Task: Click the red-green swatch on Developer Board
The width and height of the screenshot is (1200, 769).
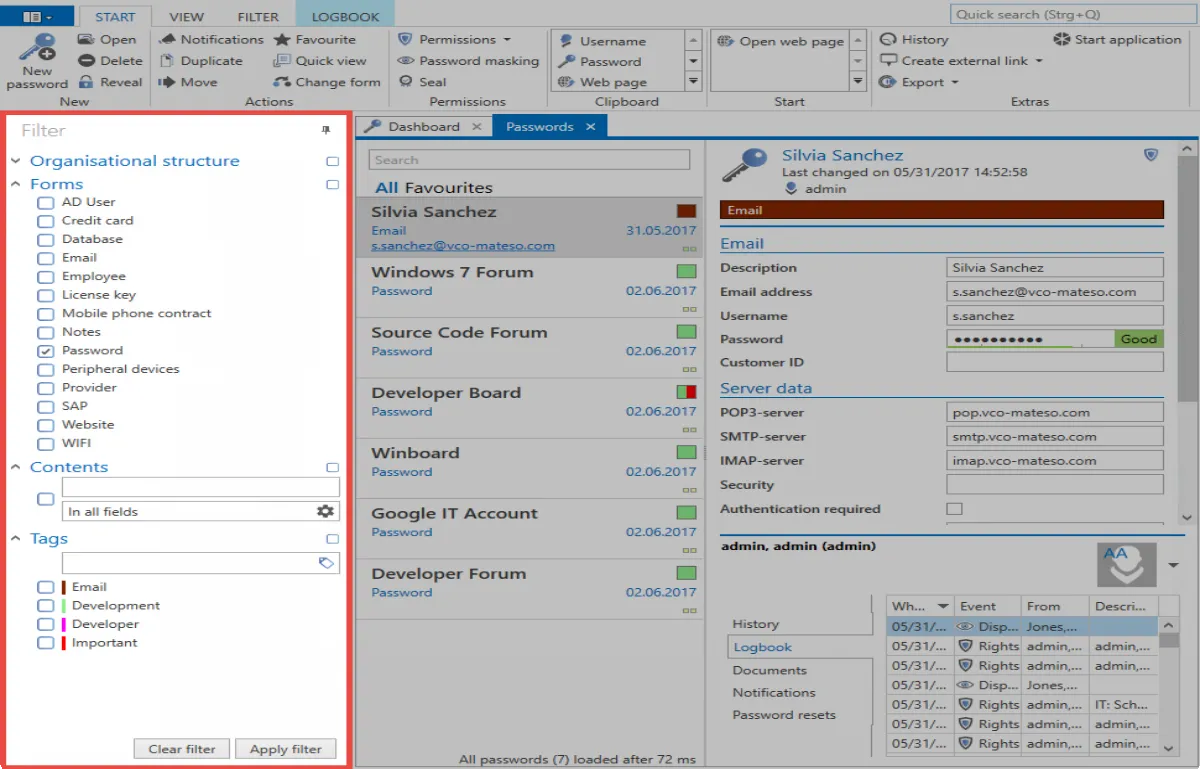Action: 686,392
